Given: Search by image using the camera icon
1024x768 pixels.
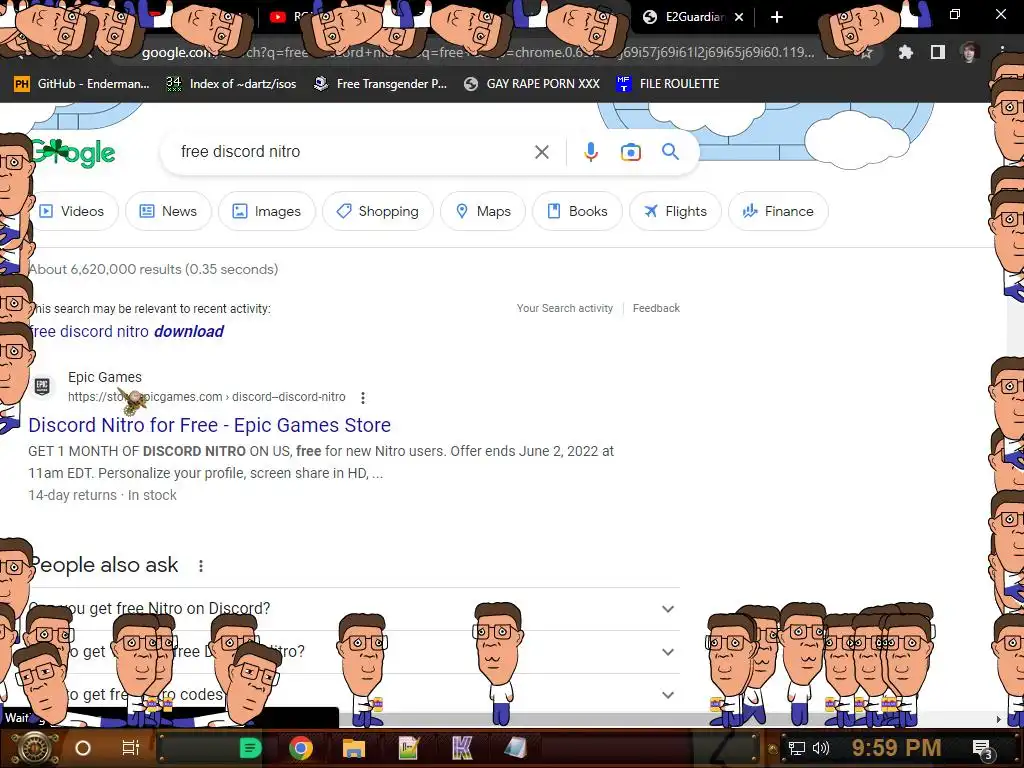Looking at the screenshot, I should 630,152.
